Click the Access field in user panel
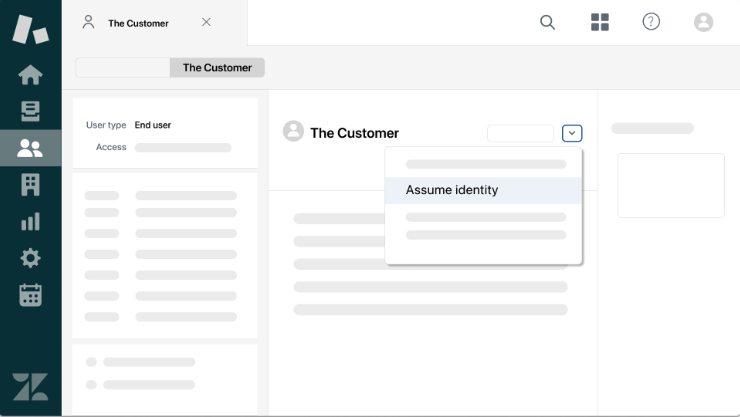The width and height of the screenshot is (740, 417). tap(182, 147)
